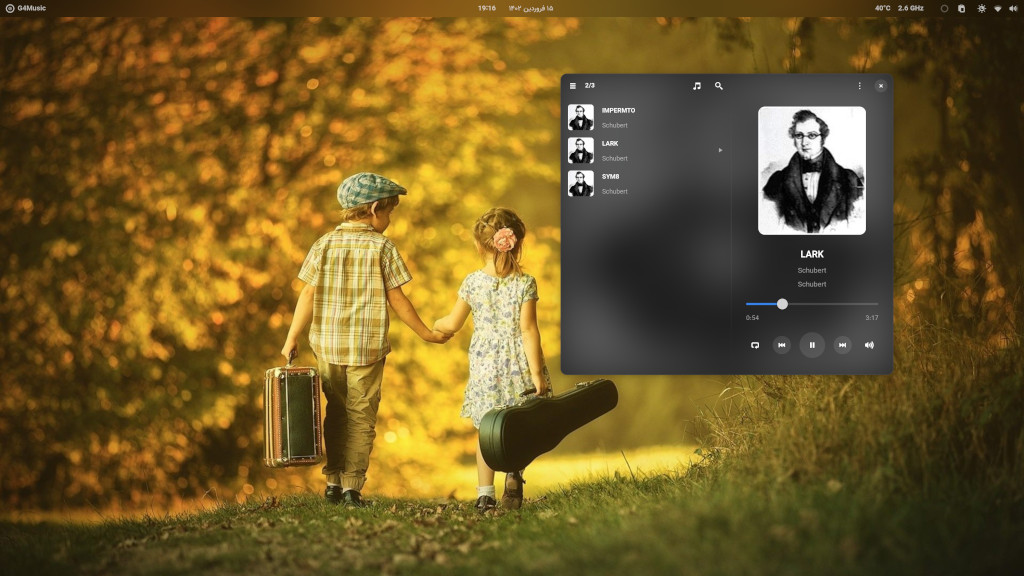
Task: Click the clipboard indicator in top bar
Action: (962, 8)
